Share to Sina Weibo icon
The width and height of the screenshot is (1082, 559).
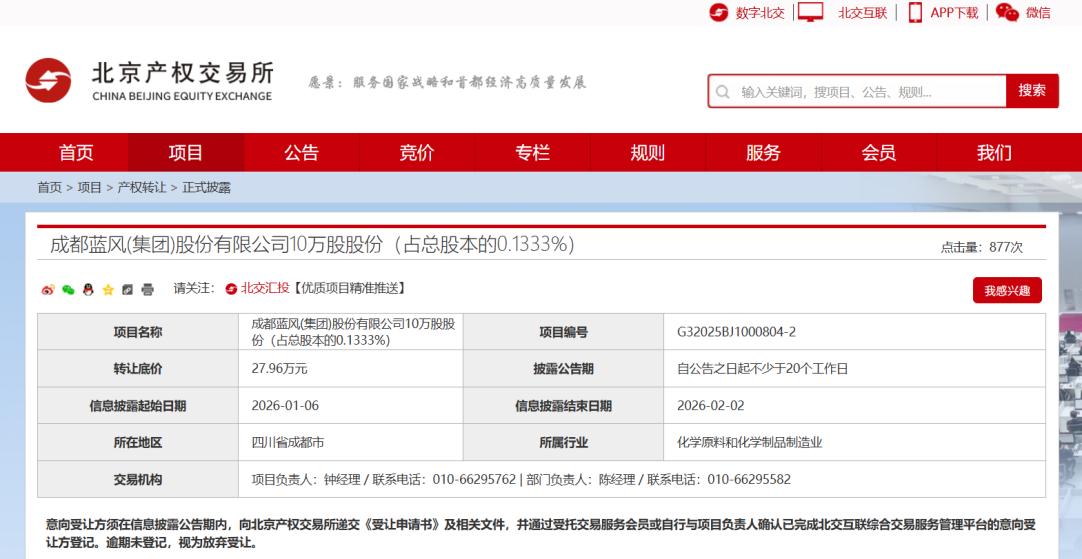tap(48, 290)
